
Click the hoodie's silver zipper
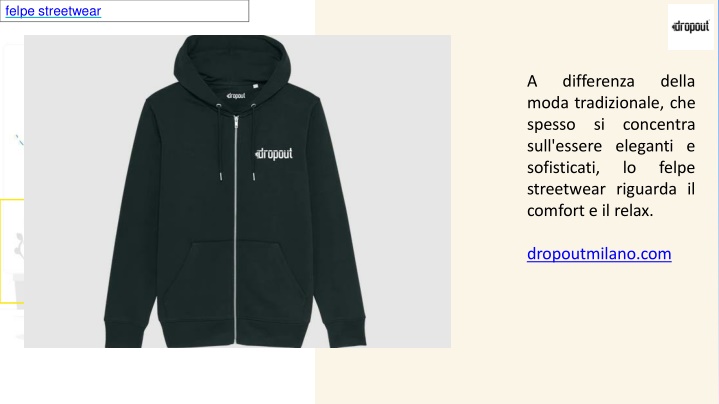236,229
